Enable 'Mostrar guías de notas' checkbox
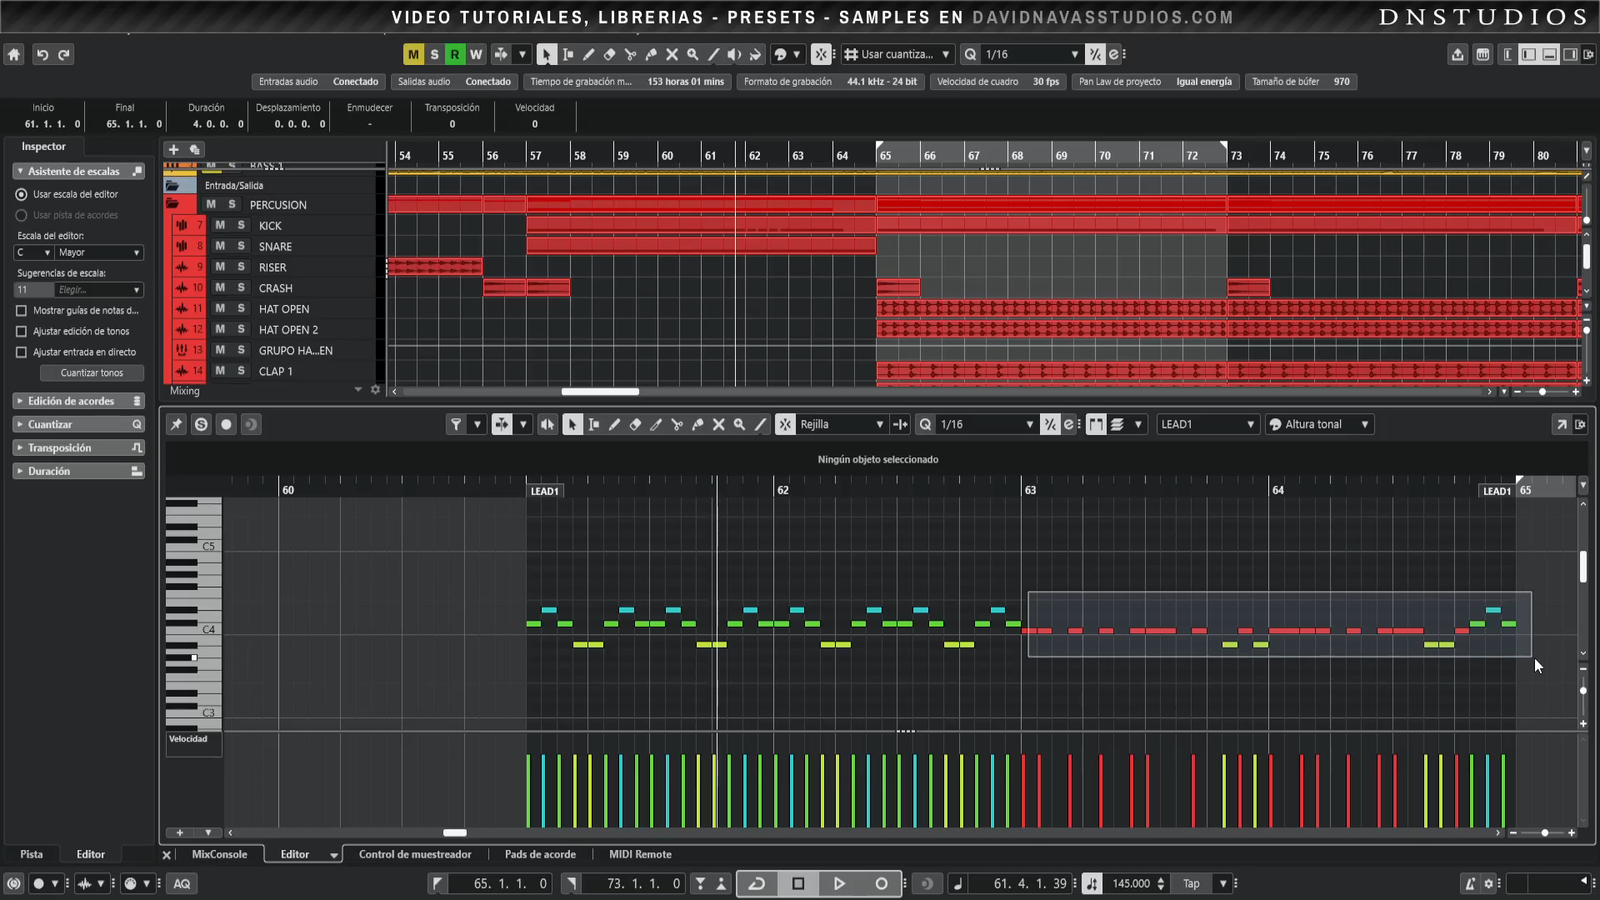 point(21,311)
